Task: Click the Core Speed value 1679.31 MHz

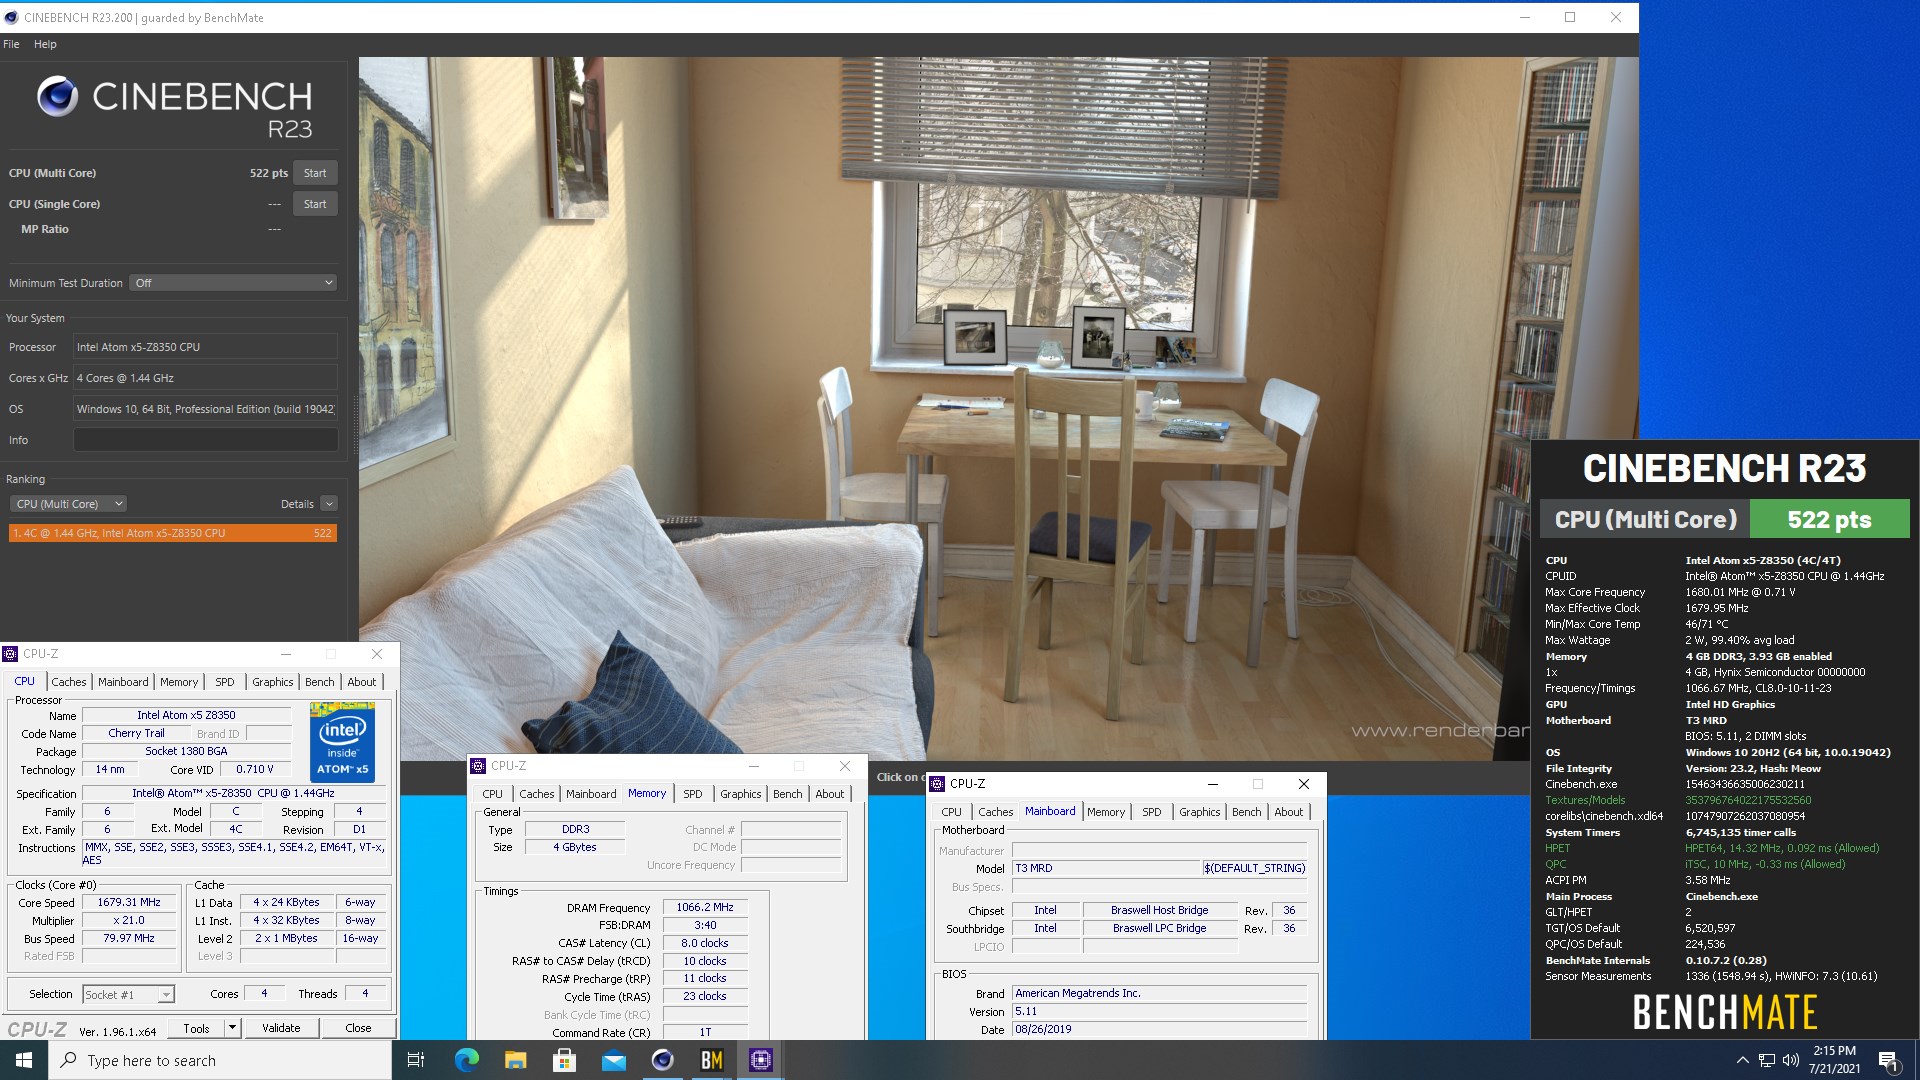Action: click(x=129, y=902)
